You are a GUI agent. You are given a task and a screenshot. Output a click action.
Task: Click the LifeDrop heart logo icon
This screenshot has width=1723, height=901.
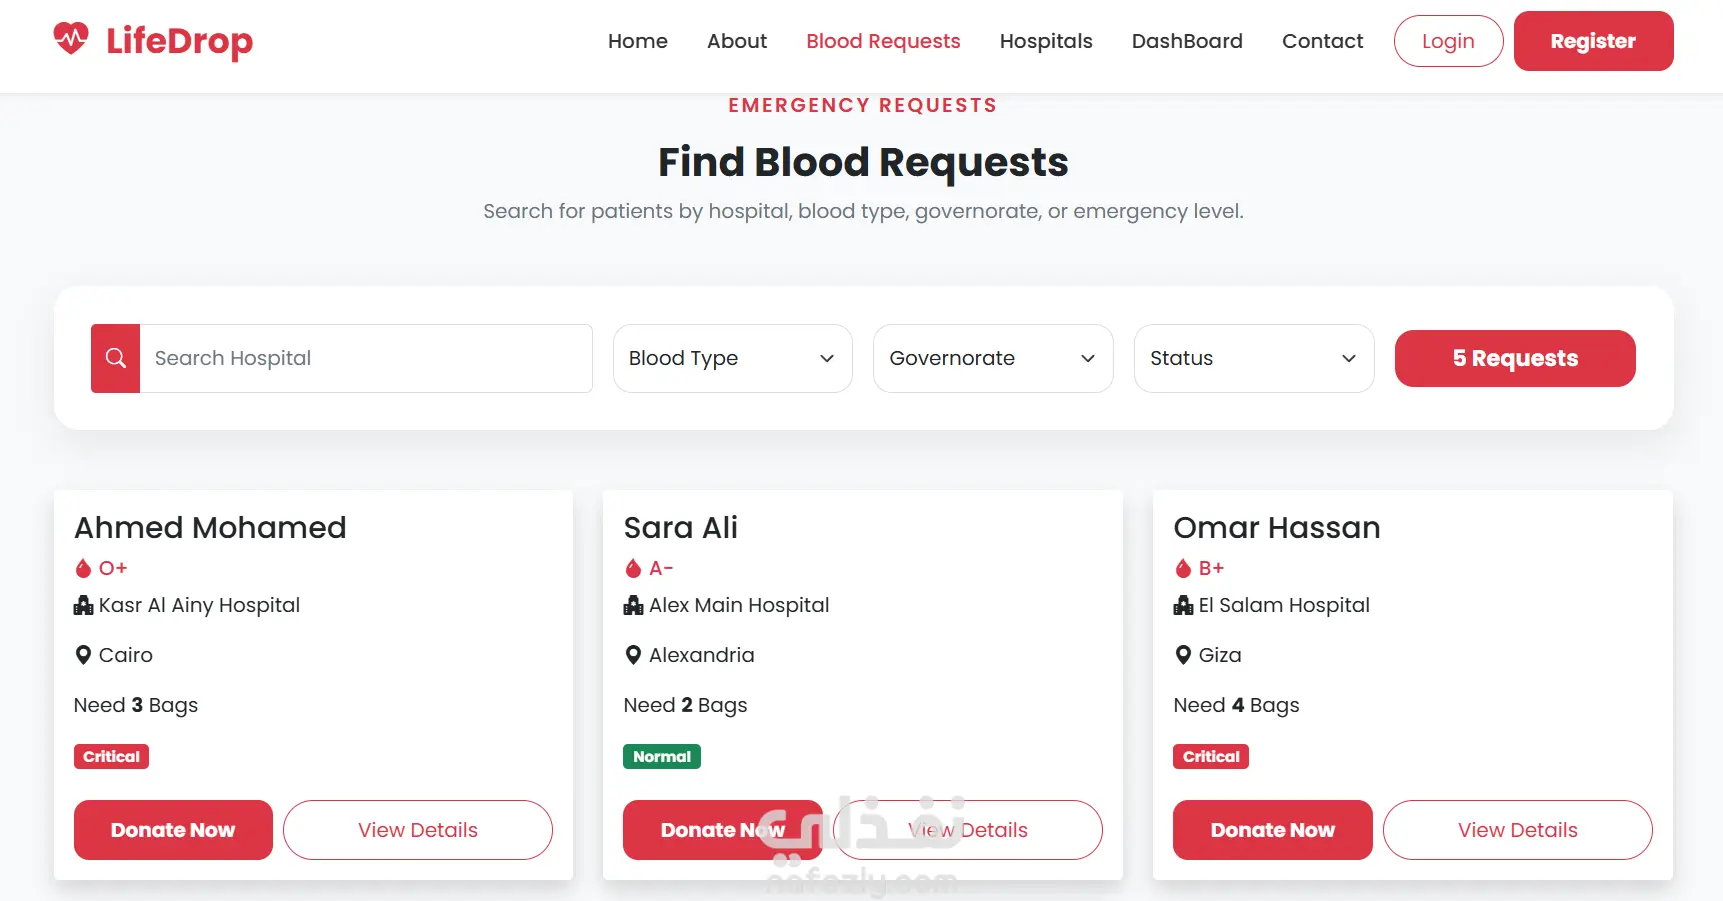tap(71, 39)
